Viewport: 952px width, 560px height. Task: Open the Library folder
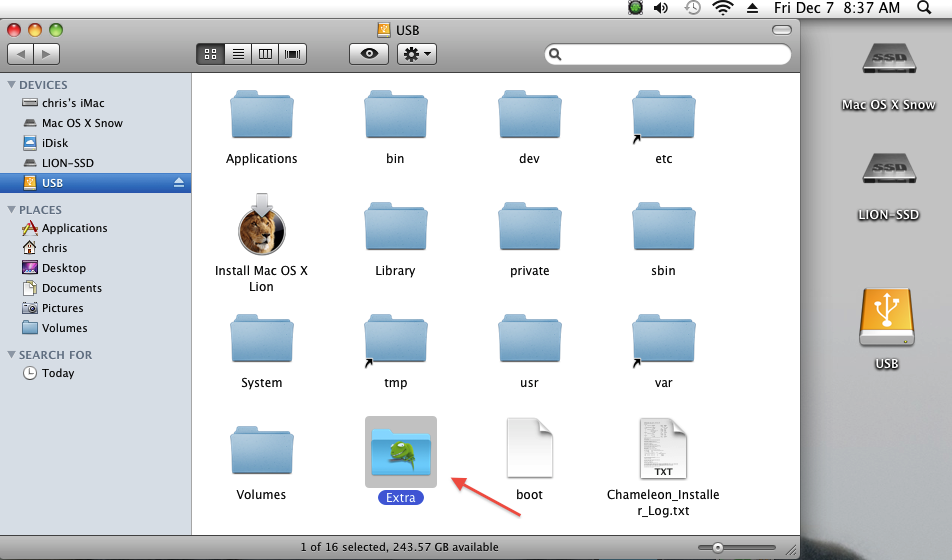(395, 227)
